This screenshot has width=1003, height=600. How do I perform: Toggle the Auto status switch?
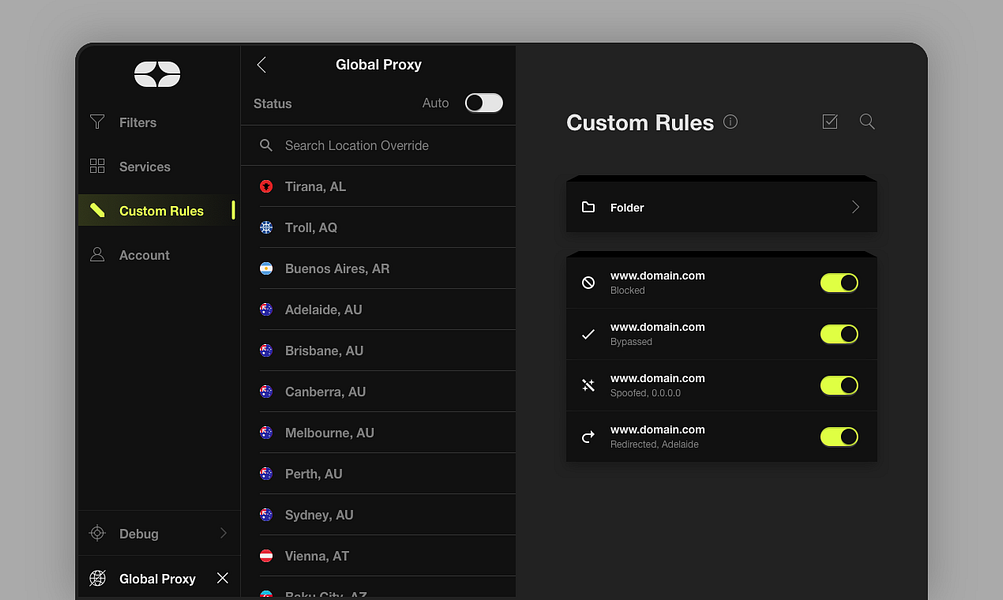coord(484,103)
